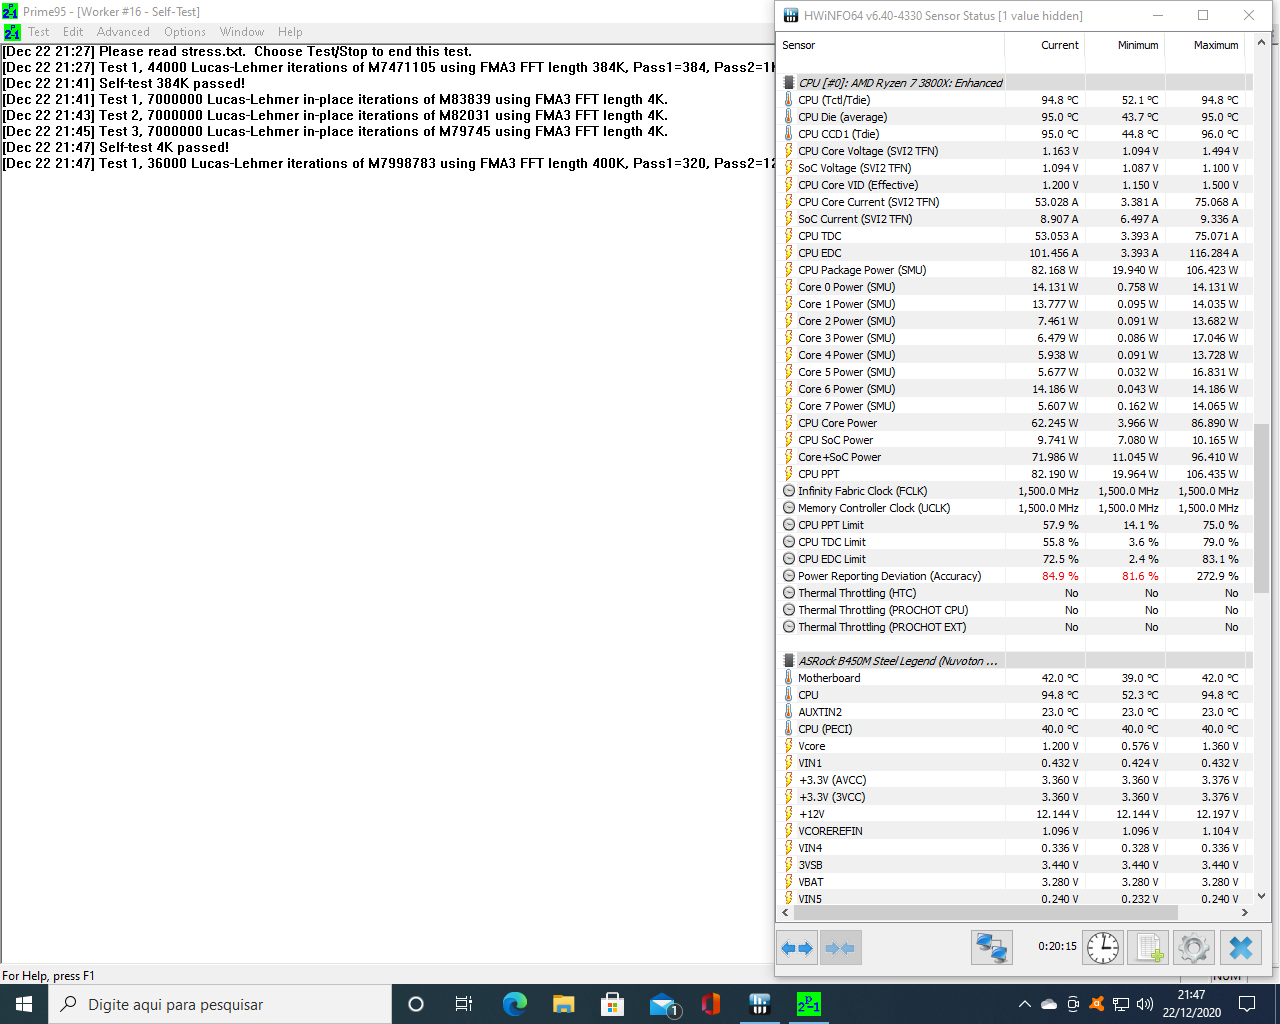1280x1024 pixels.
Task: Click the Prime95 title bar icon
Action: pyautogui.click(x=10, y=12)
